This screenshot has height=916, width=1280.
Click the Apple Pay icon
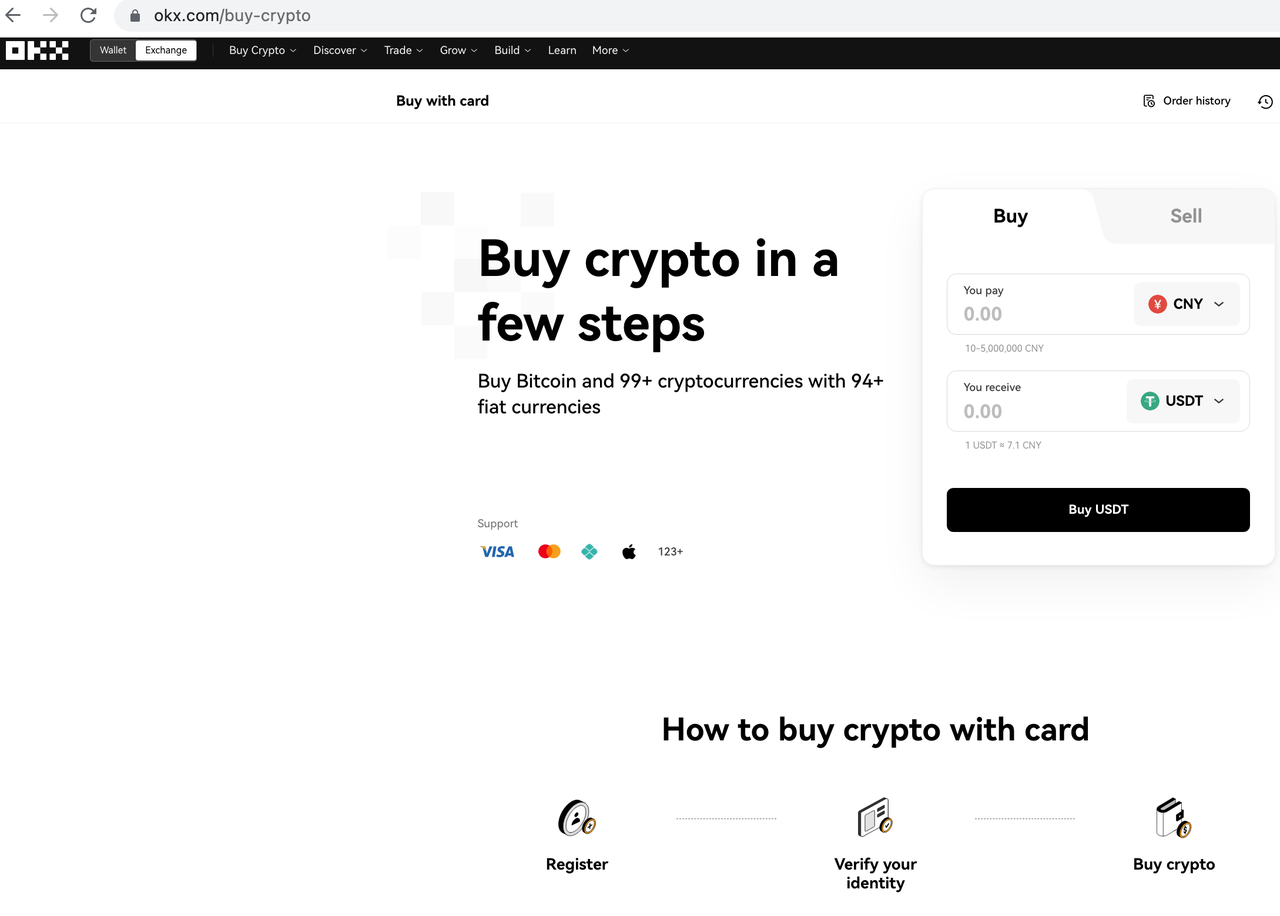coord(629,551)
